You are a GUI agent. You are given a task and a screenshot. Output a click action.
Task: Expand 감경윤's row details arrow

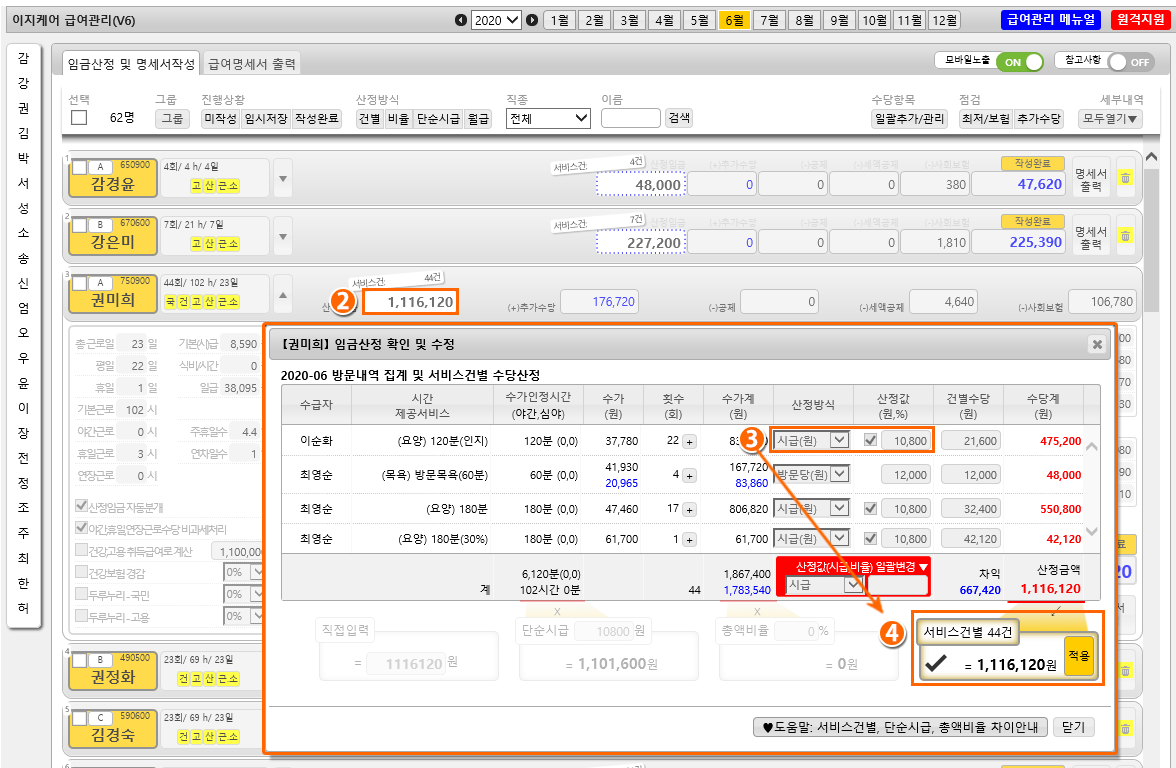click(282, 179)
